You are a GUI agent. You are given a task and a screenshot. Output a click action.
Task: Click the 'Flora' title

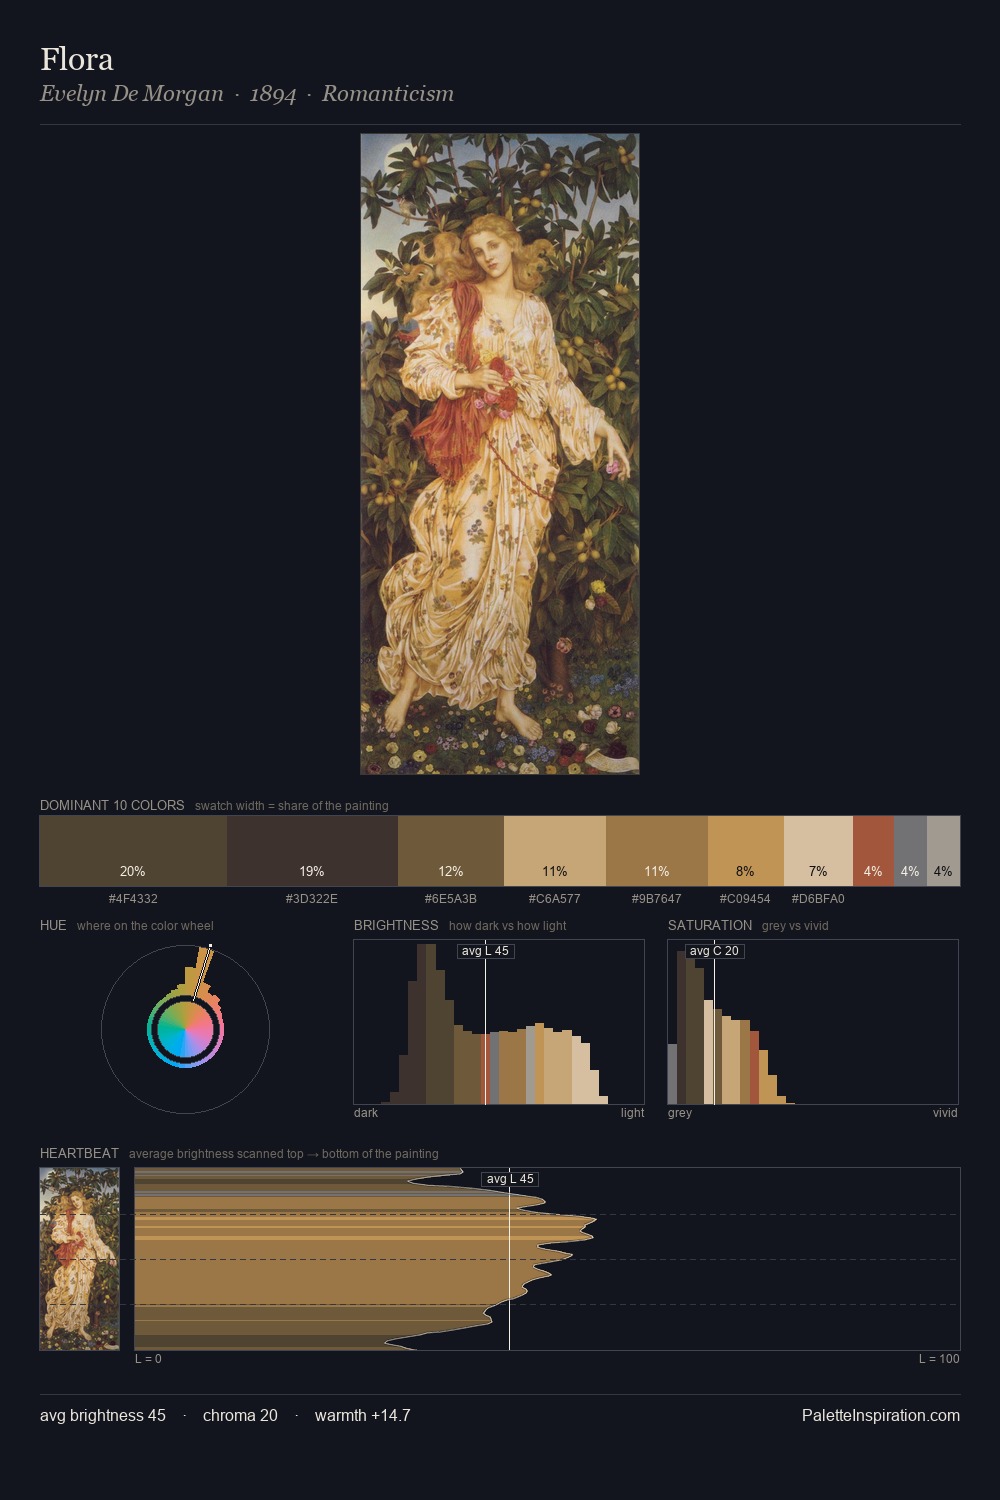pos(77,59)
